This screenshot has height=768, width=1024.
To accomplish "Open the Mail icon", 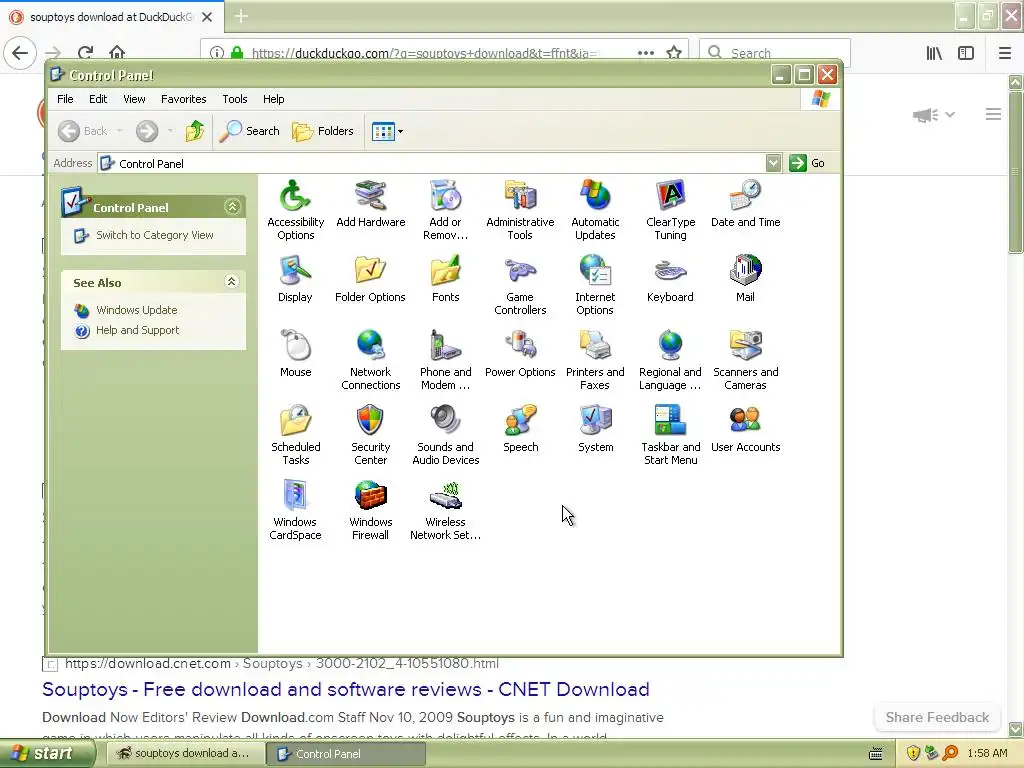I will (745, 279).
